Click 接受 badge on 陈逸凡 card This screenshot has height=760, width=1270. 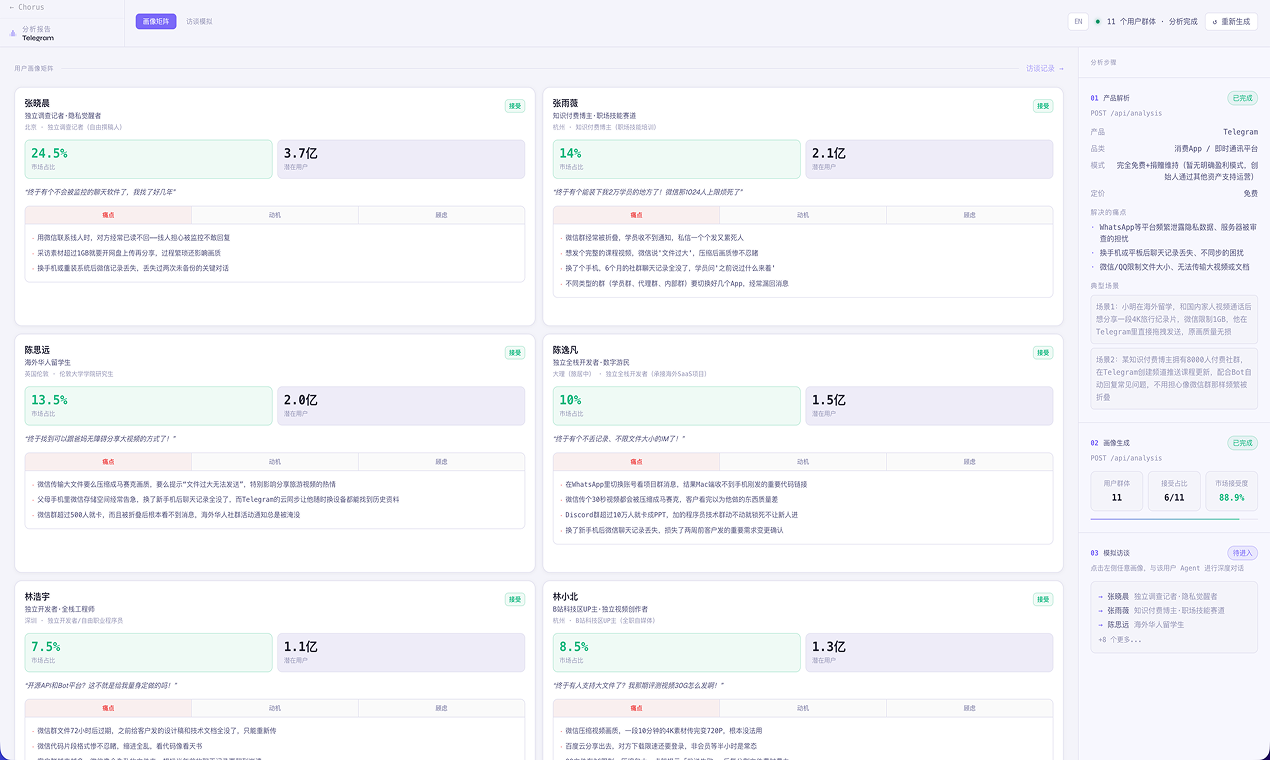1043,353
